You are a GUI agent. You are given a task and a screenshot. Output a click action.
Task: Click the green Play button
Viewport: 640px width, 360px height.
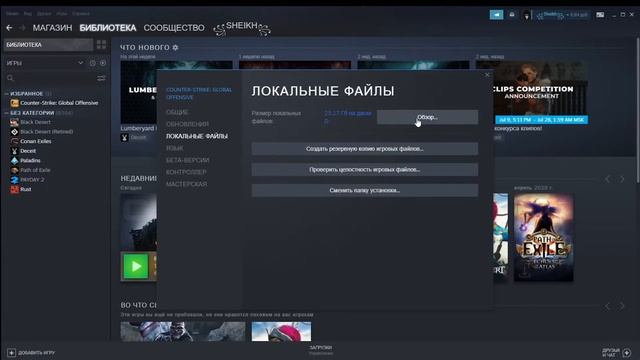[136, 266]
